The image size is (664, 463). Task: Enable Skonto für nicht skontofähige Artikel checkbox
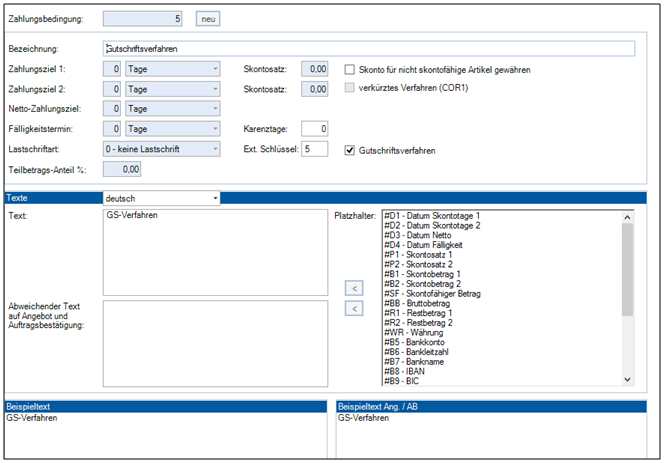pos(350,69)
